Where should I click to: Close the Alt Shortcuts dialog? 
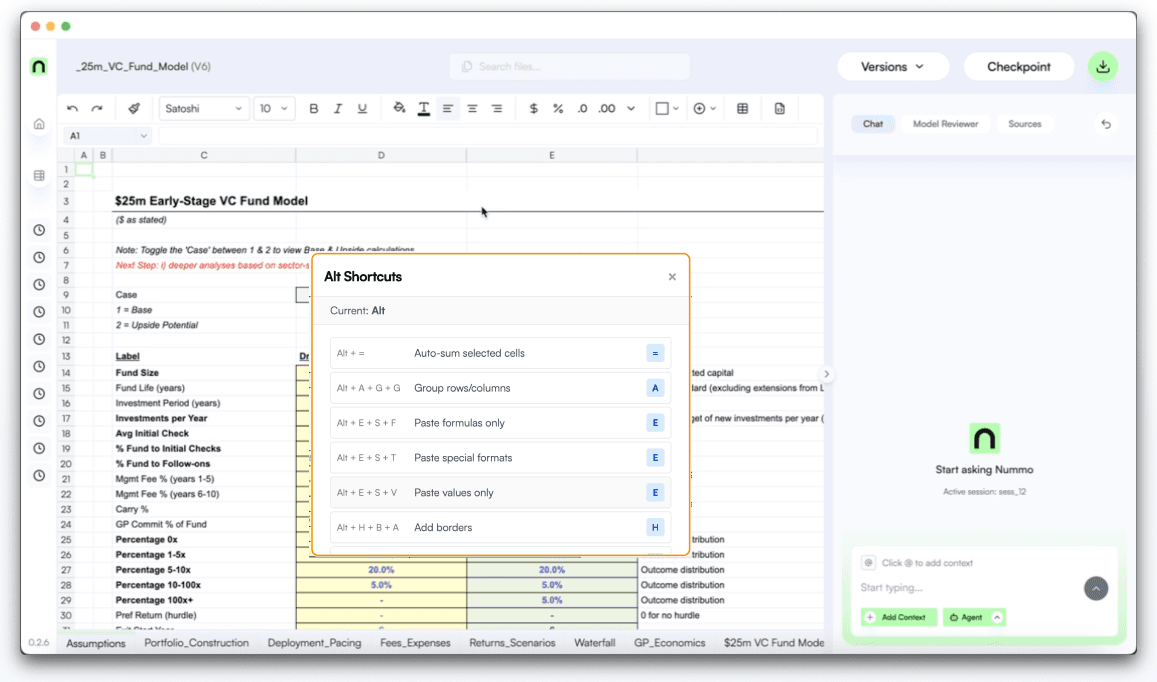(x=672, y=277)
